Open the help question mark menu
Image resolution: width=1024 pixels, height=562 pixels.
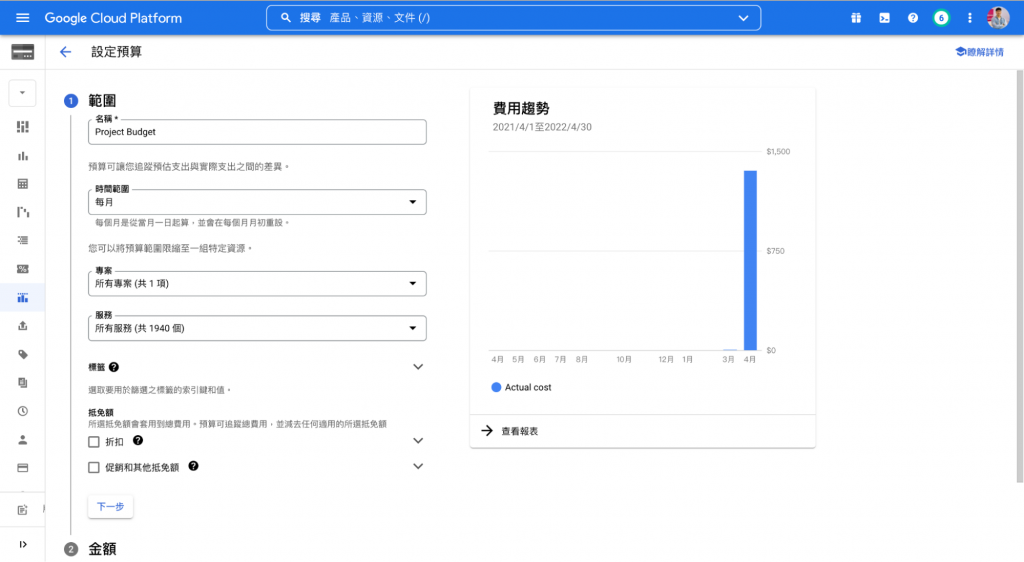(912, 18)
